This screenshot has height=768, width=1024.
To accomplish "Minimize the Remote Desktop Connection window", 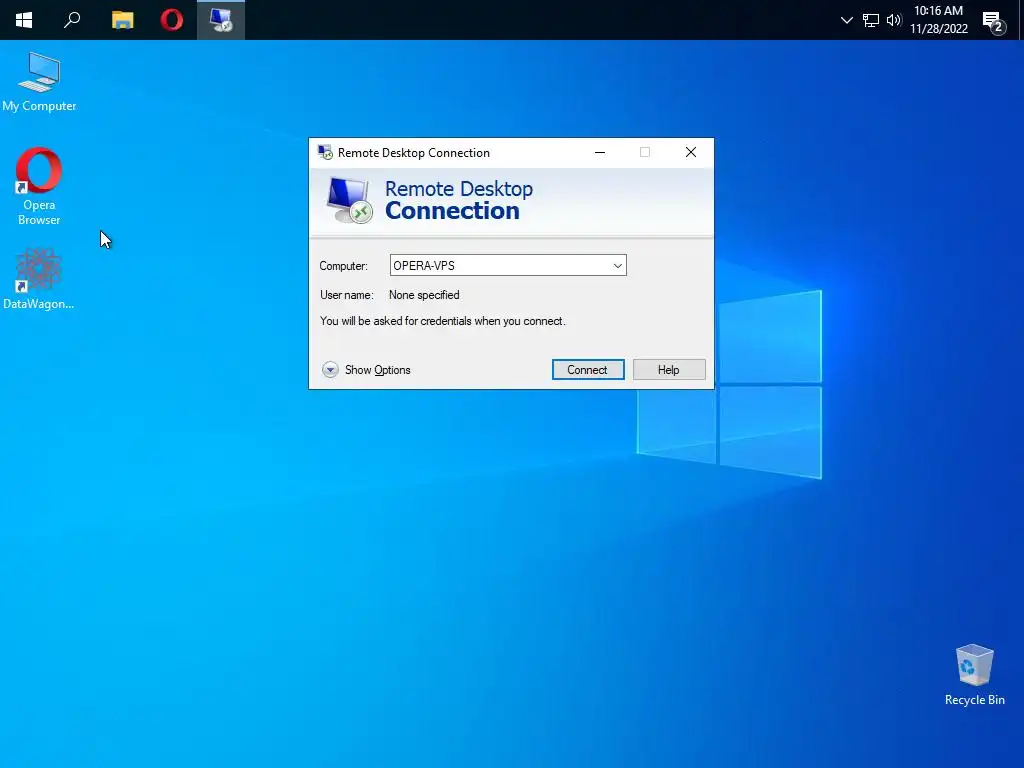I will coord(600,152).
